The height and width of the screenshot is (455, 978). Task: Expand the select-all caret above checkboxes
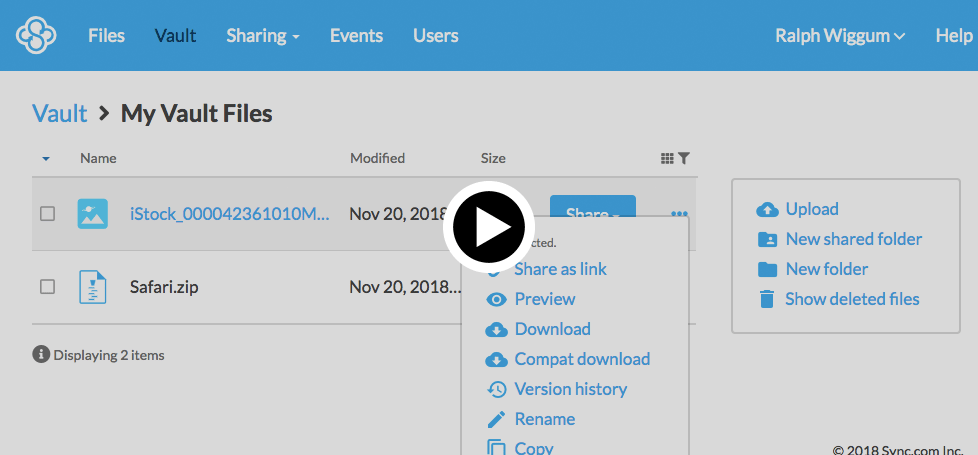coord(46,159)
